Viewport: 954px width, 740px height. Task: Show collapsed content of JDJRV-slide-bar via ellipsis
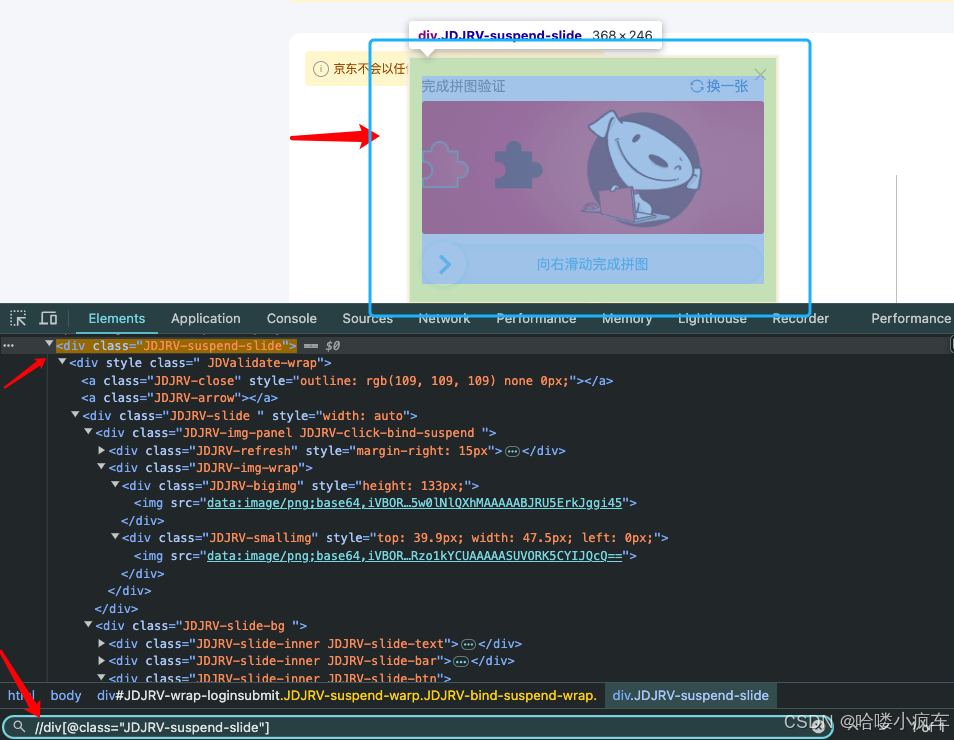point(461,661)
